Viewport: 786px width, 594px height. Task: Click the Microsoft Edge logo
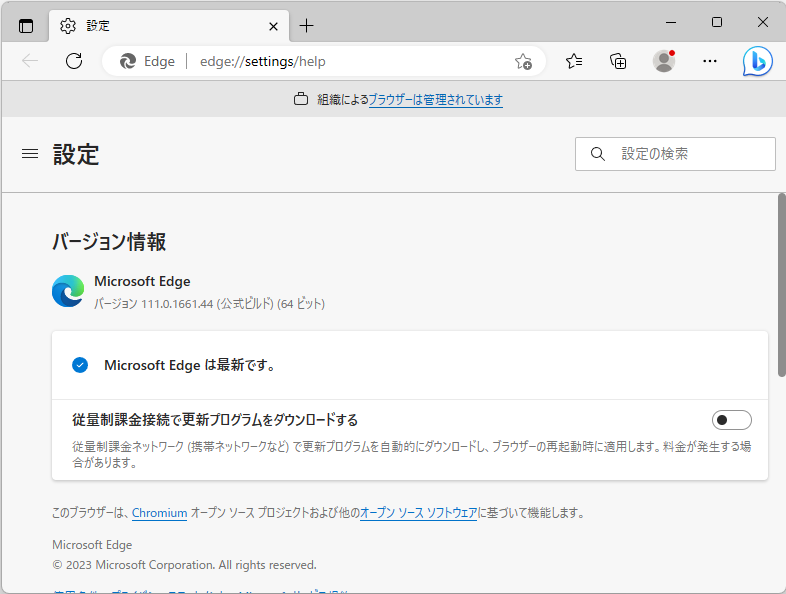[68, 291]
